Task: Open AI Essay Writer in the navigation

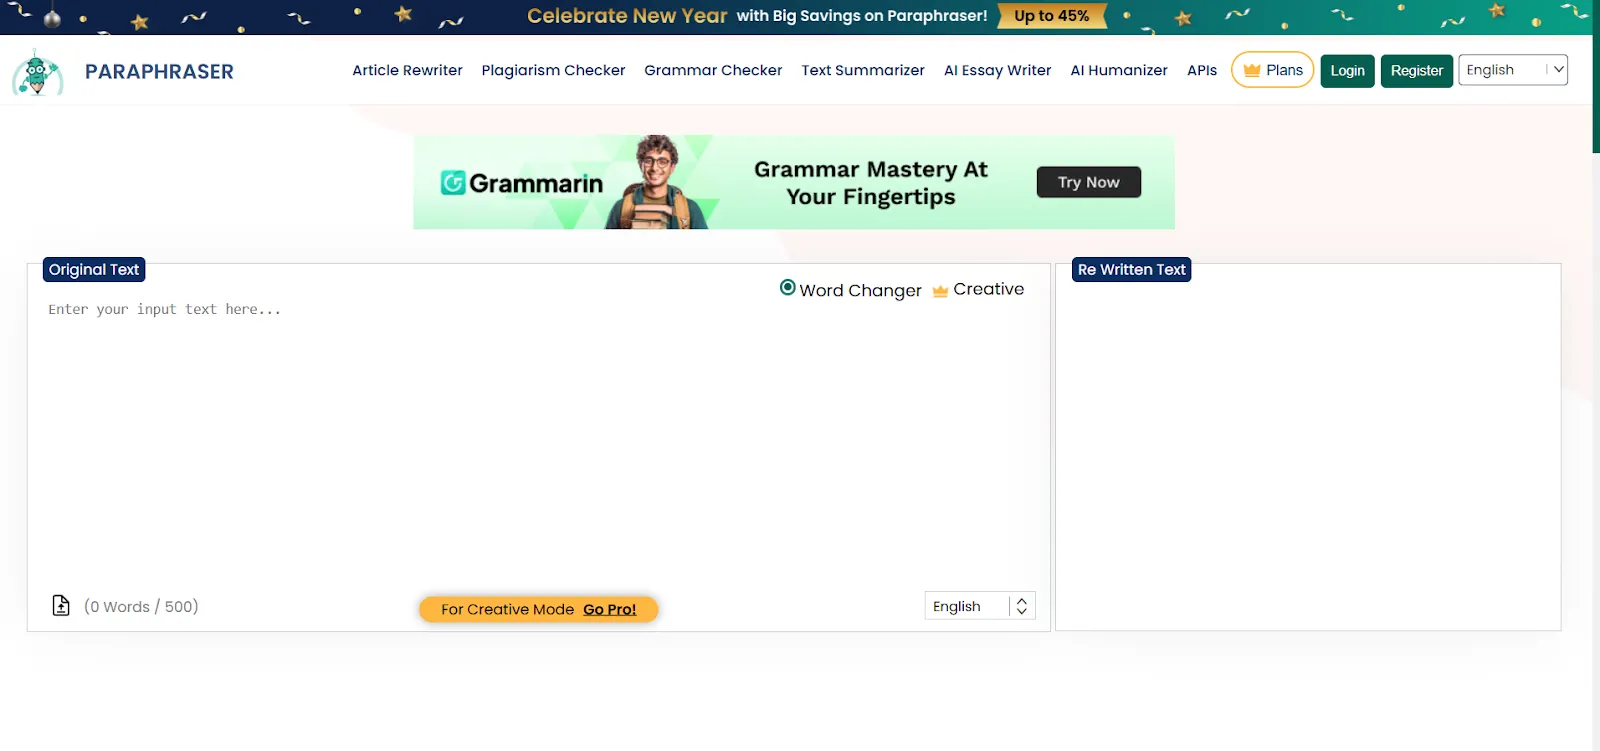Action: coord(997,70)
